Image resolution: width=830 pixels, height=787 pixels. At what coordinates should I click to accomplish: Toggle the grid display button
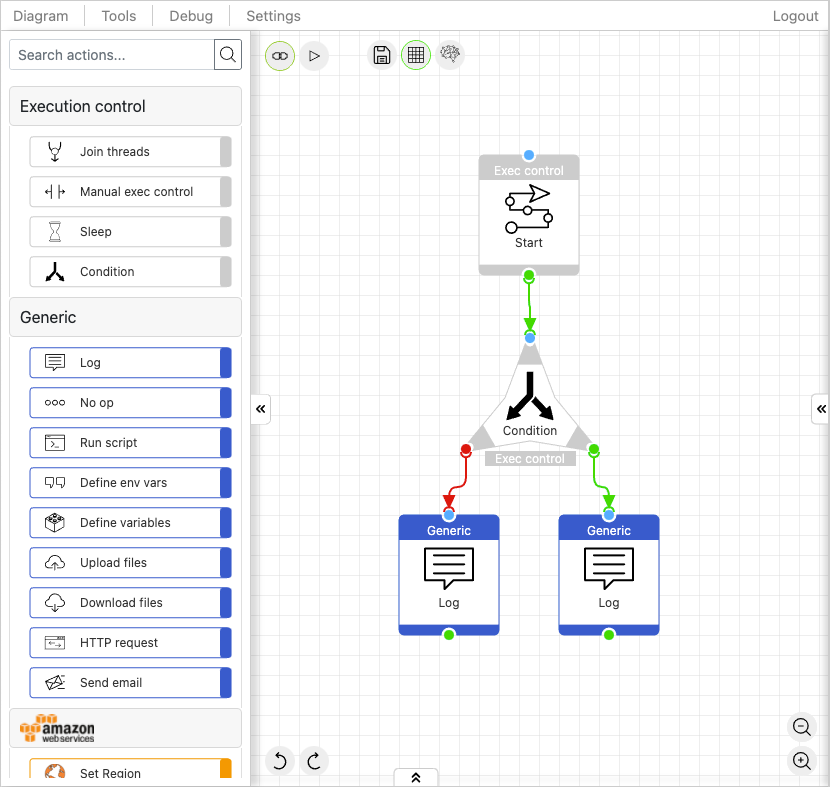416,56
